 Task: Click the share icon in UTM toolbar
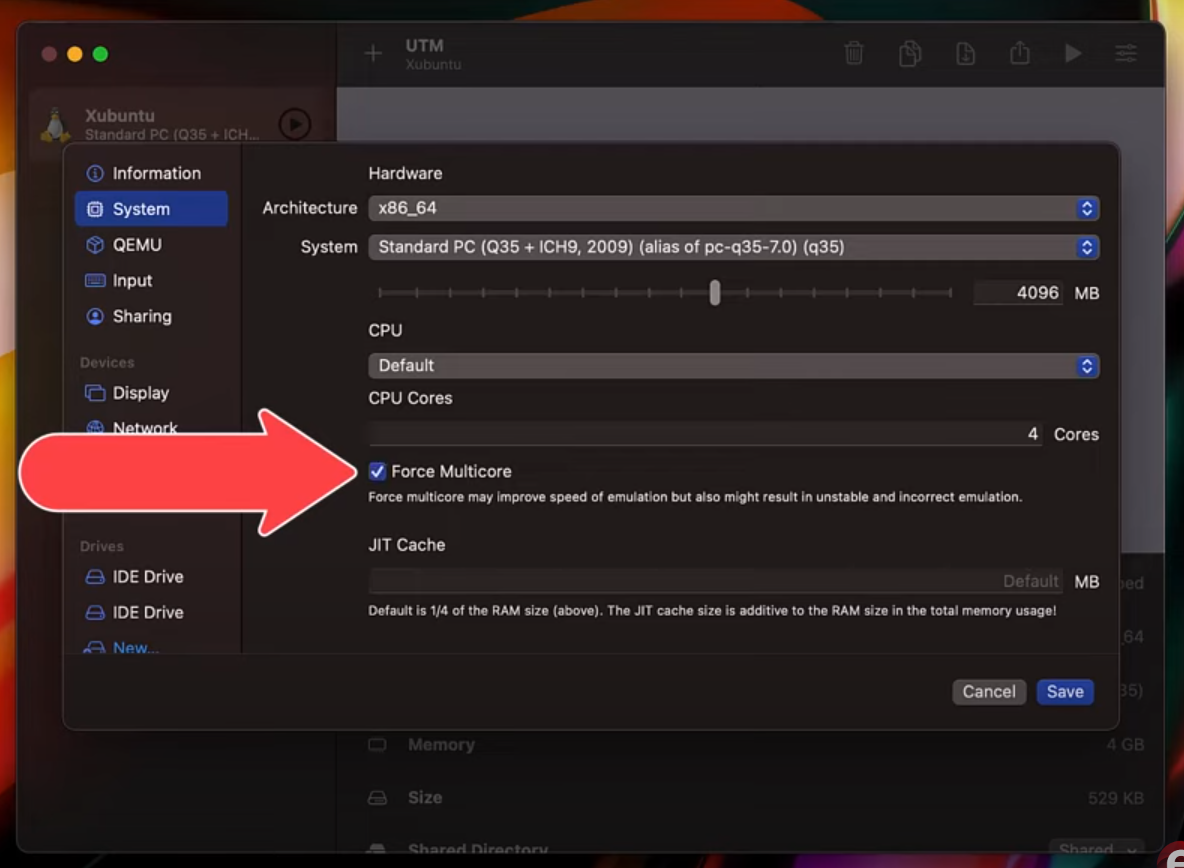point(1019,53)
